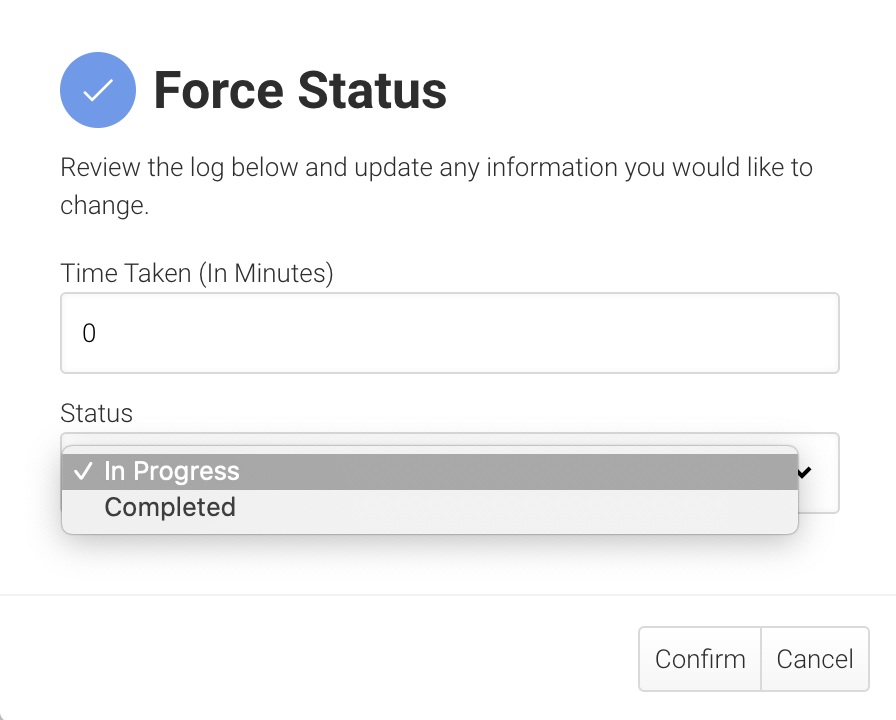Click the Status dropdown arrow
Screen dimensions: 896x720
(x=804, y=472)
